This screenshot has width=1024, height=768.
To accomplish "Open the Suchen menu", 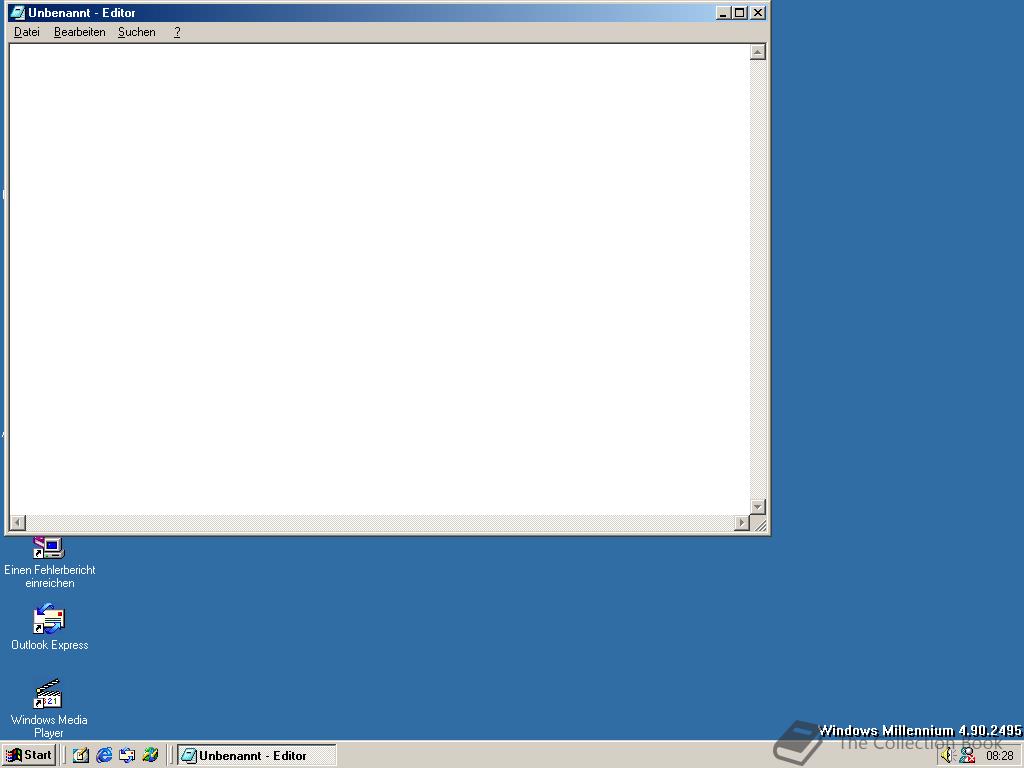I will pyautogui.click(x=136, y=32).
